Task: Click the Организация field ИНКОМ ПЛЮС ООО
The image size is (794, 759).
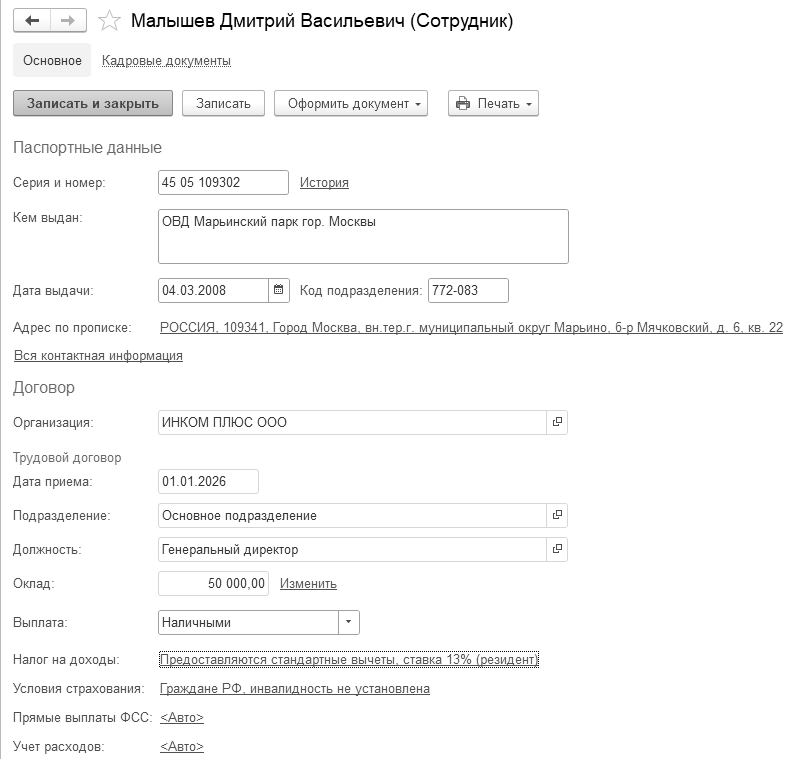Action: 352,422
